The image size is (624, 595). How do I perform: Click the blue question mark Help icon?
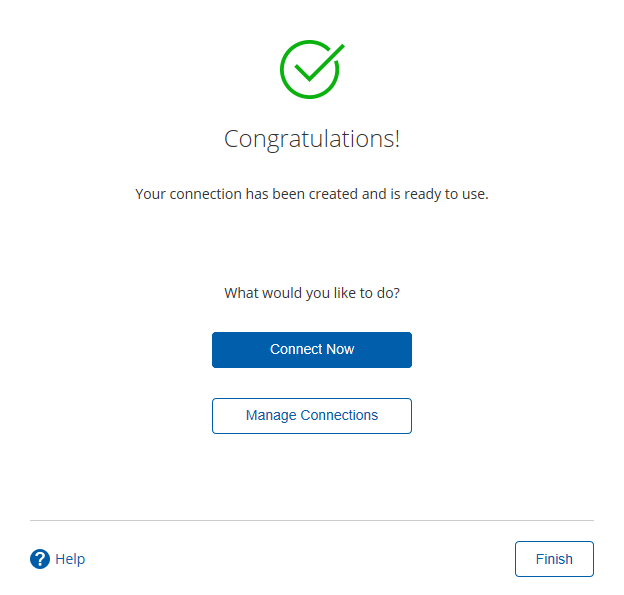pos(40,559)
